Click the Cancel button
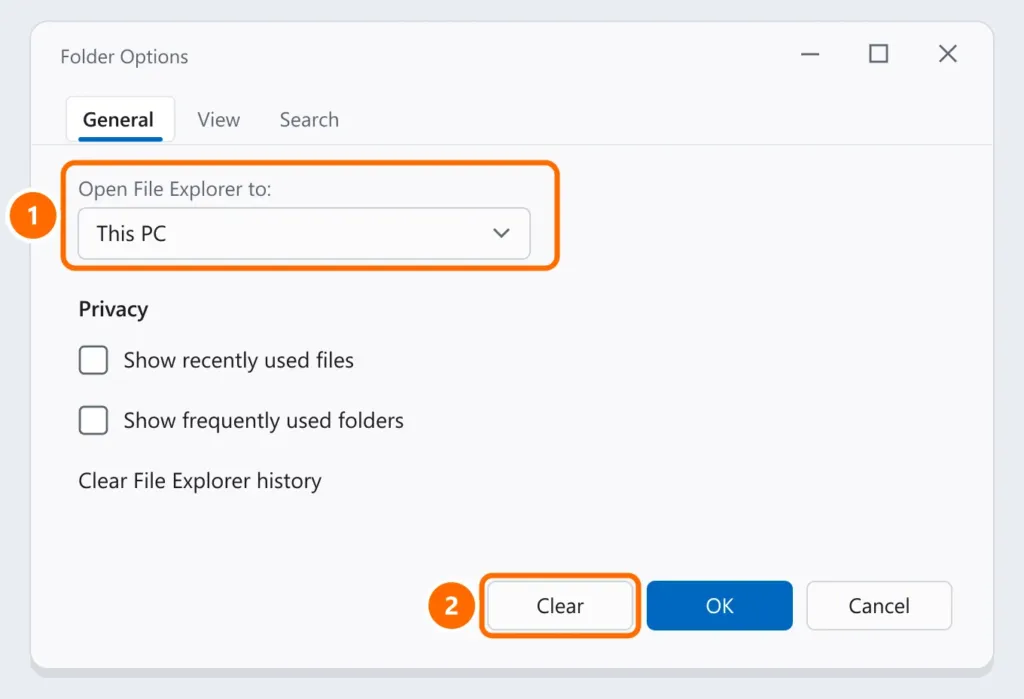The height and width of the screenshot is (699, 1024). [879, 606]
